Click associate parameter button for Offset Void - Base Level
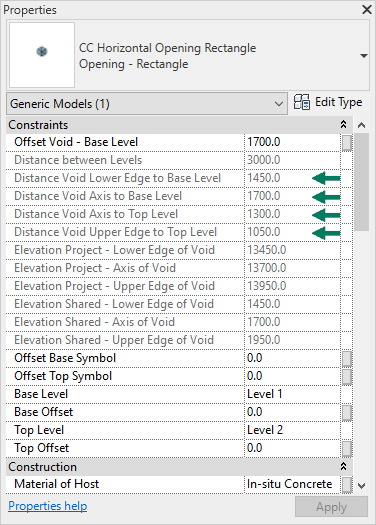 347,142
